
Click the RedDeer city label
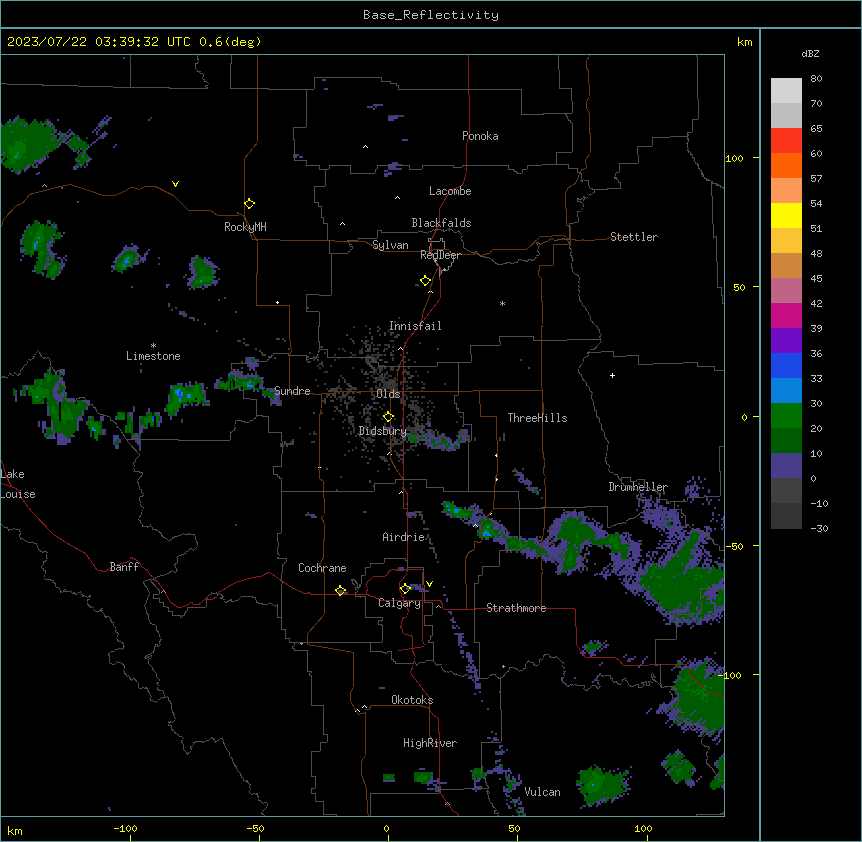(x=440, y=255)
